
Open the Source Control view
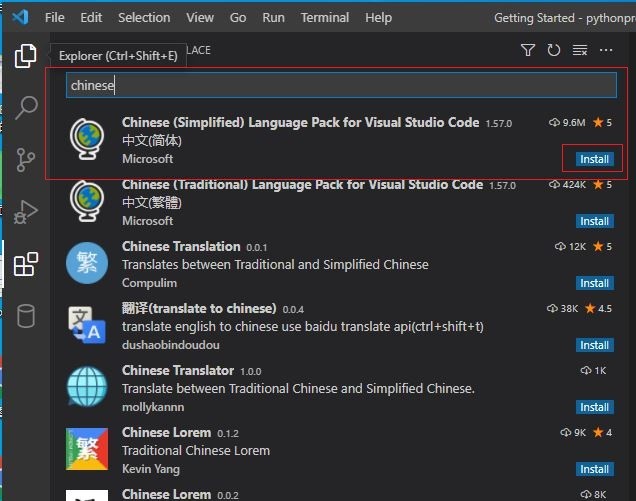(26, 159)
